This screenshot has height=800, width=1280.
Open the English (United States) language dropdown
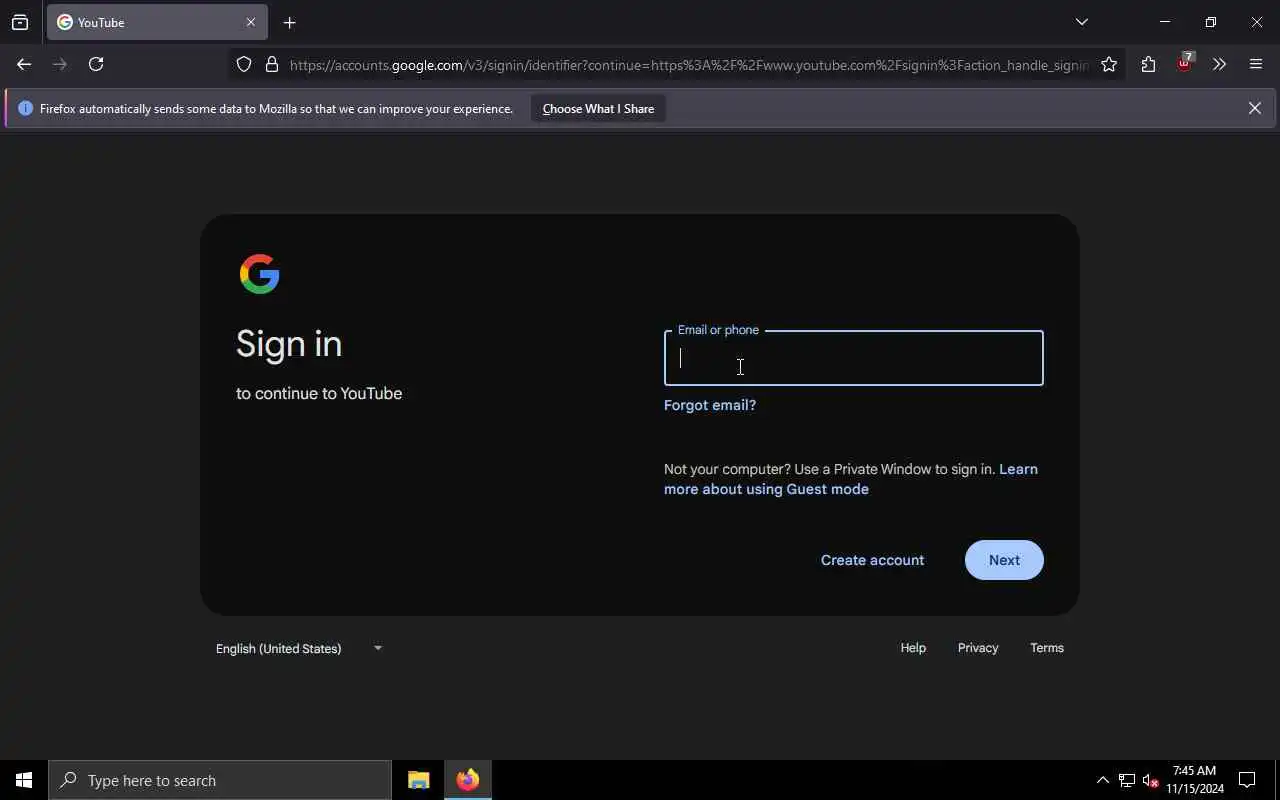click(299, 648)
